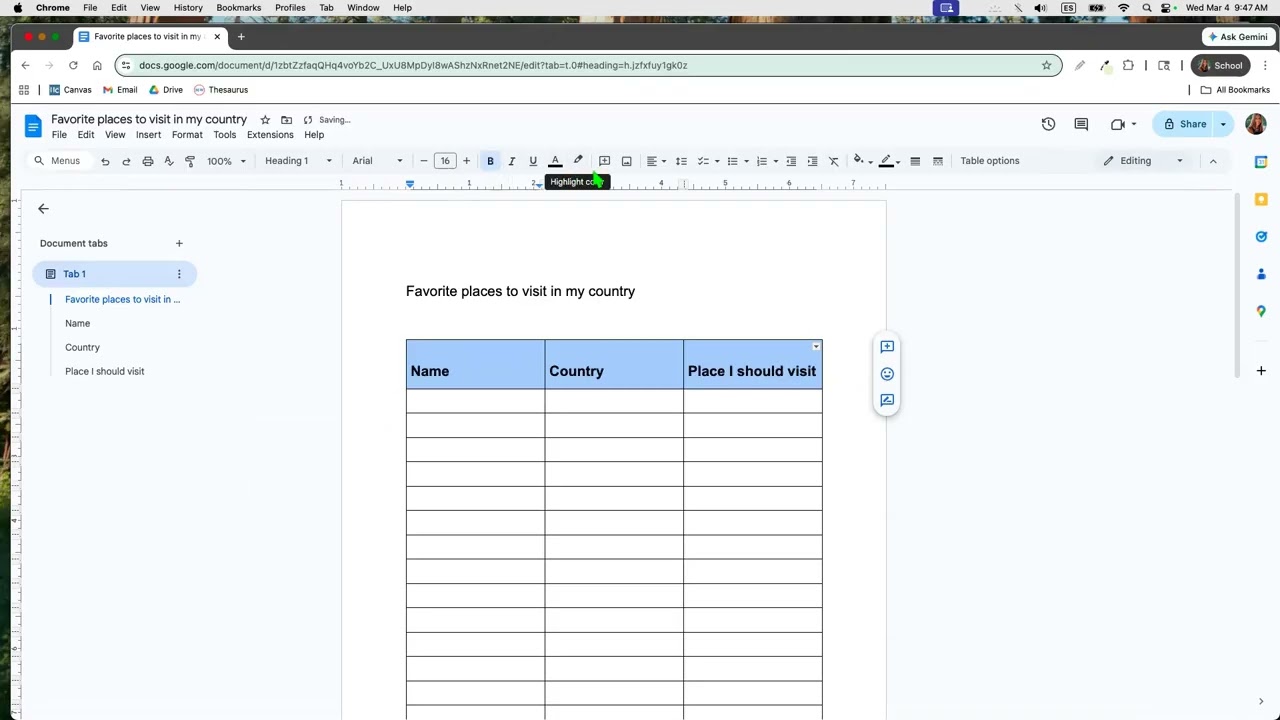Click the Share button
Screen dimensions: 1280x720
point(1185,124)
